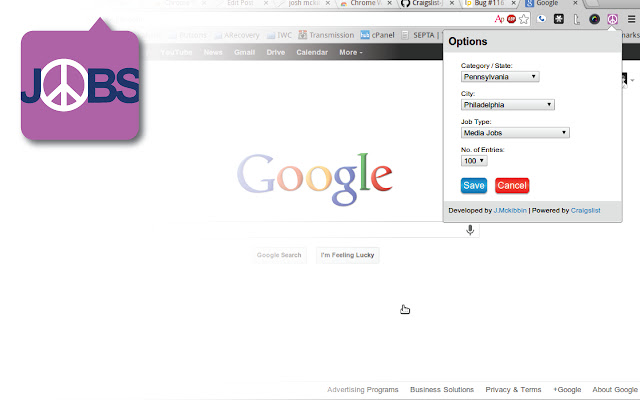The height and width of the screenshot is (400, 640).
Task: Click the I'm Feeling Lucky button
Action: [347, 255]
